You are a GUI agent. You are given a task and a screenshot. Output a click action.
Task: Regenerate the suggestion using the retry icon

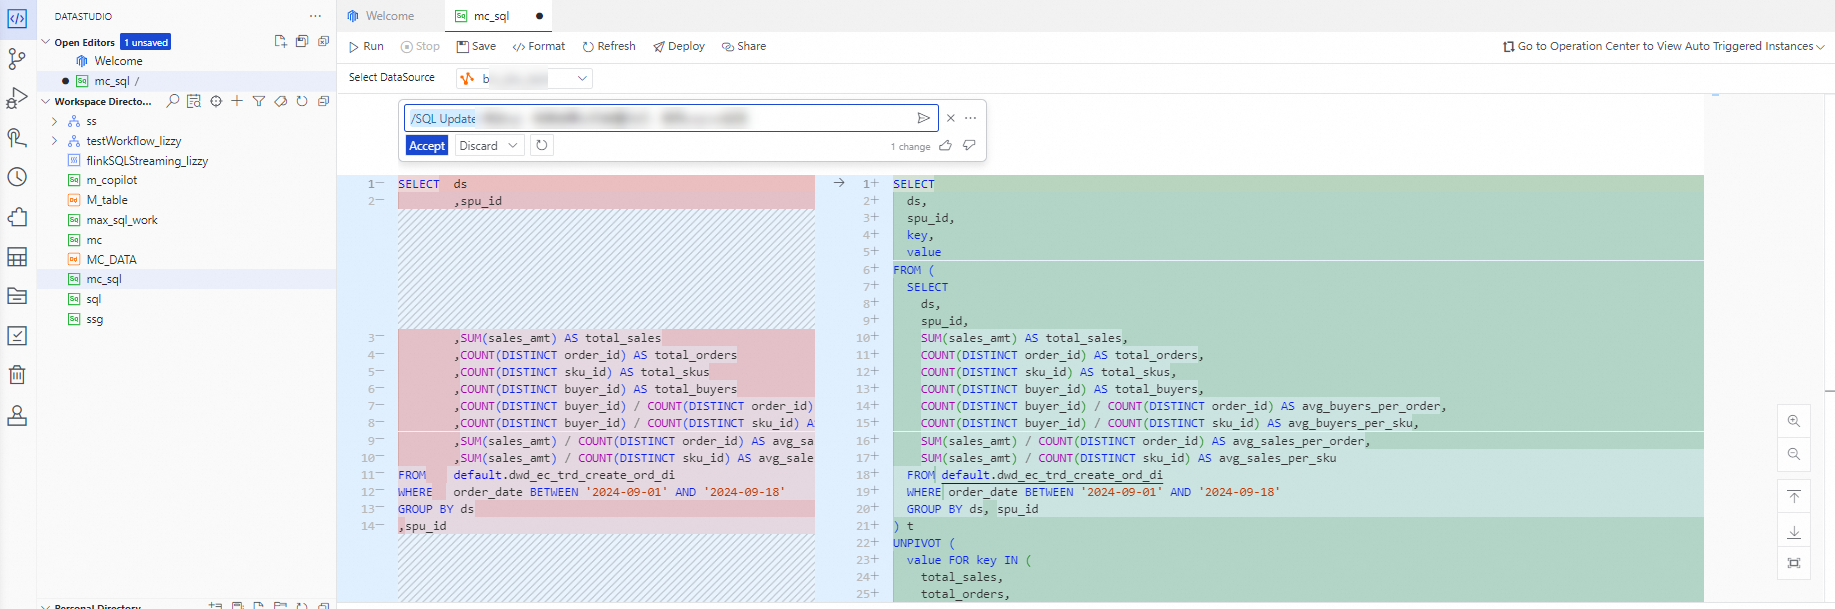click(x=542, y=146)
